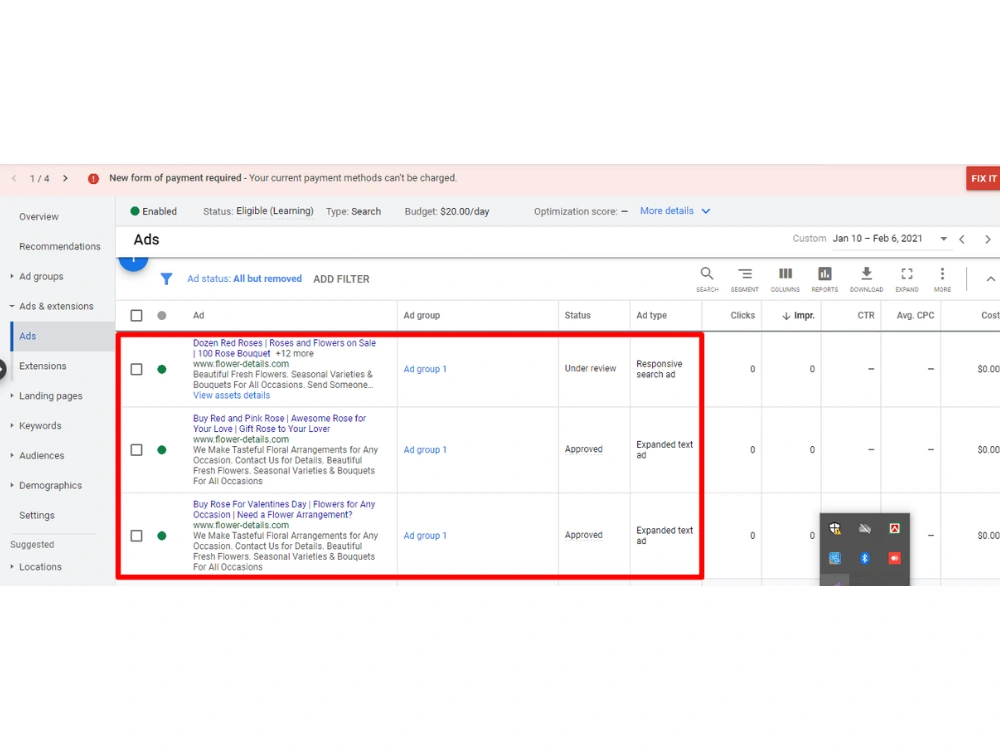Expand More details of optimization score
The width and height of the screenshot is (1000, 750).
pyautogui.click(x=675, y=211)
